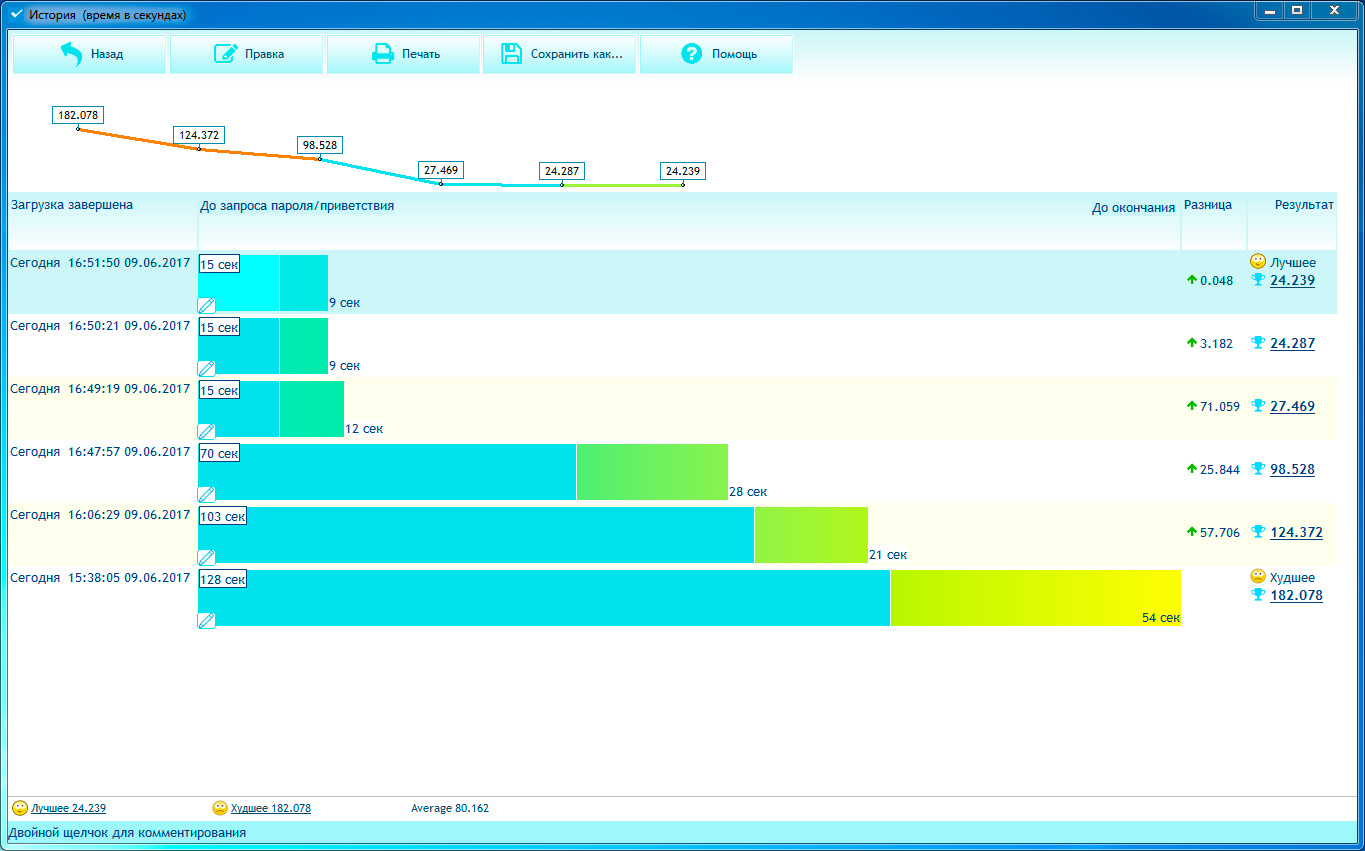Click the trophy icon beside result 98.528

(1258, 469)
